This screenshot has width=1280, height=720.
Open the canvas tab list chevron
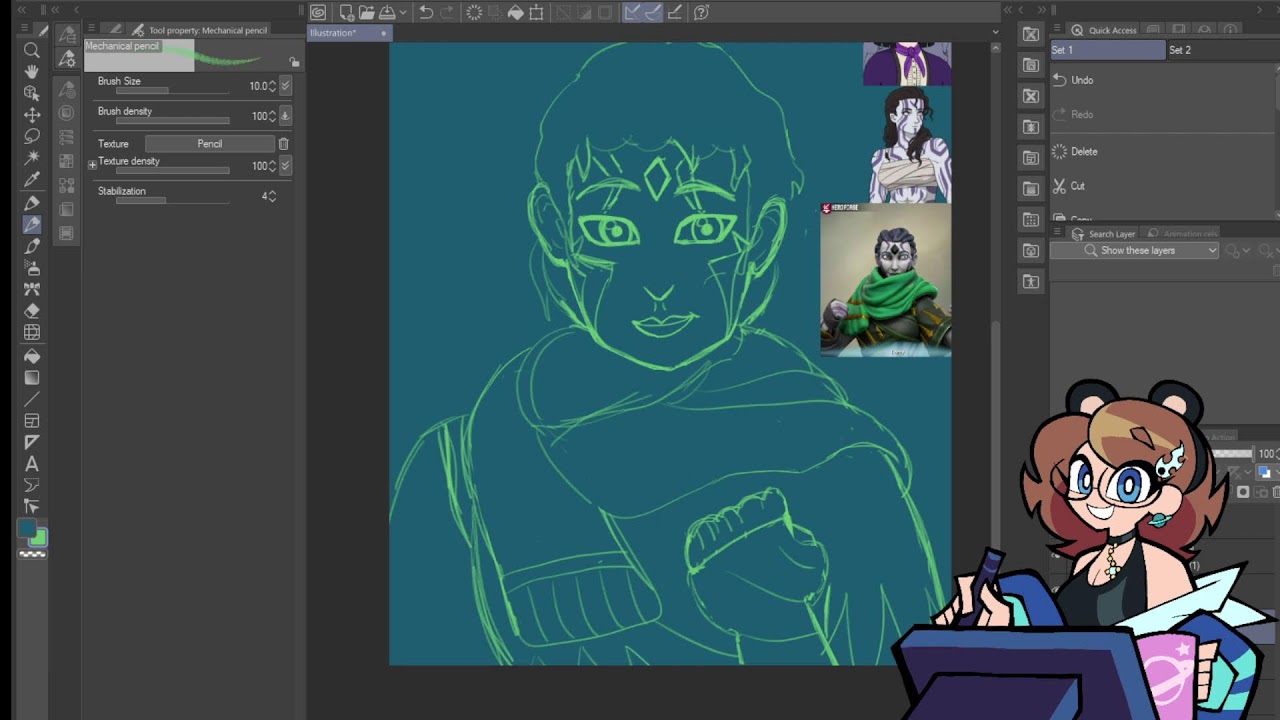(x=995, y=32)
